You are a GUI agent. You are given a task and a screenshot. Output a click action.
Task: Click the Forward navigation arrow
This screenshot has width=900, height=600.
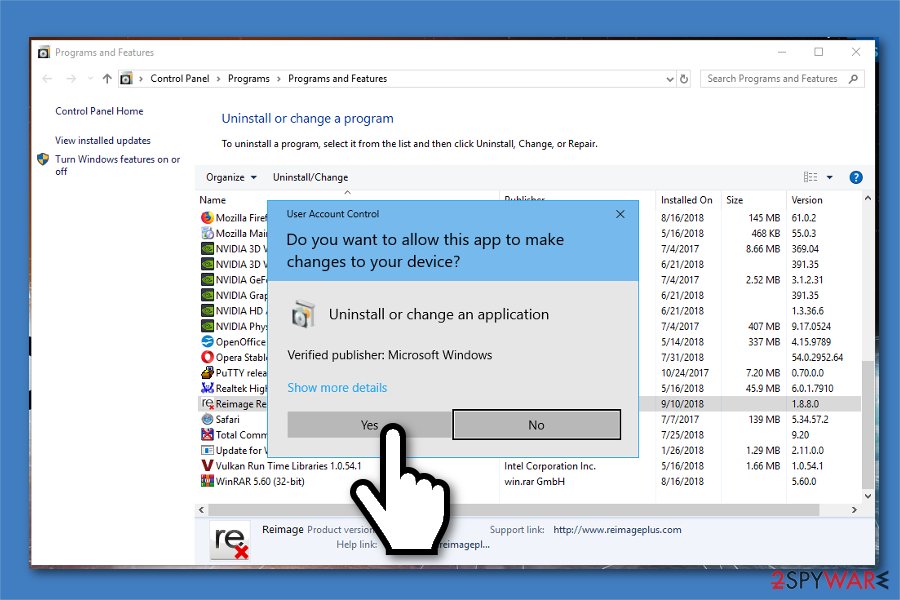71,79
